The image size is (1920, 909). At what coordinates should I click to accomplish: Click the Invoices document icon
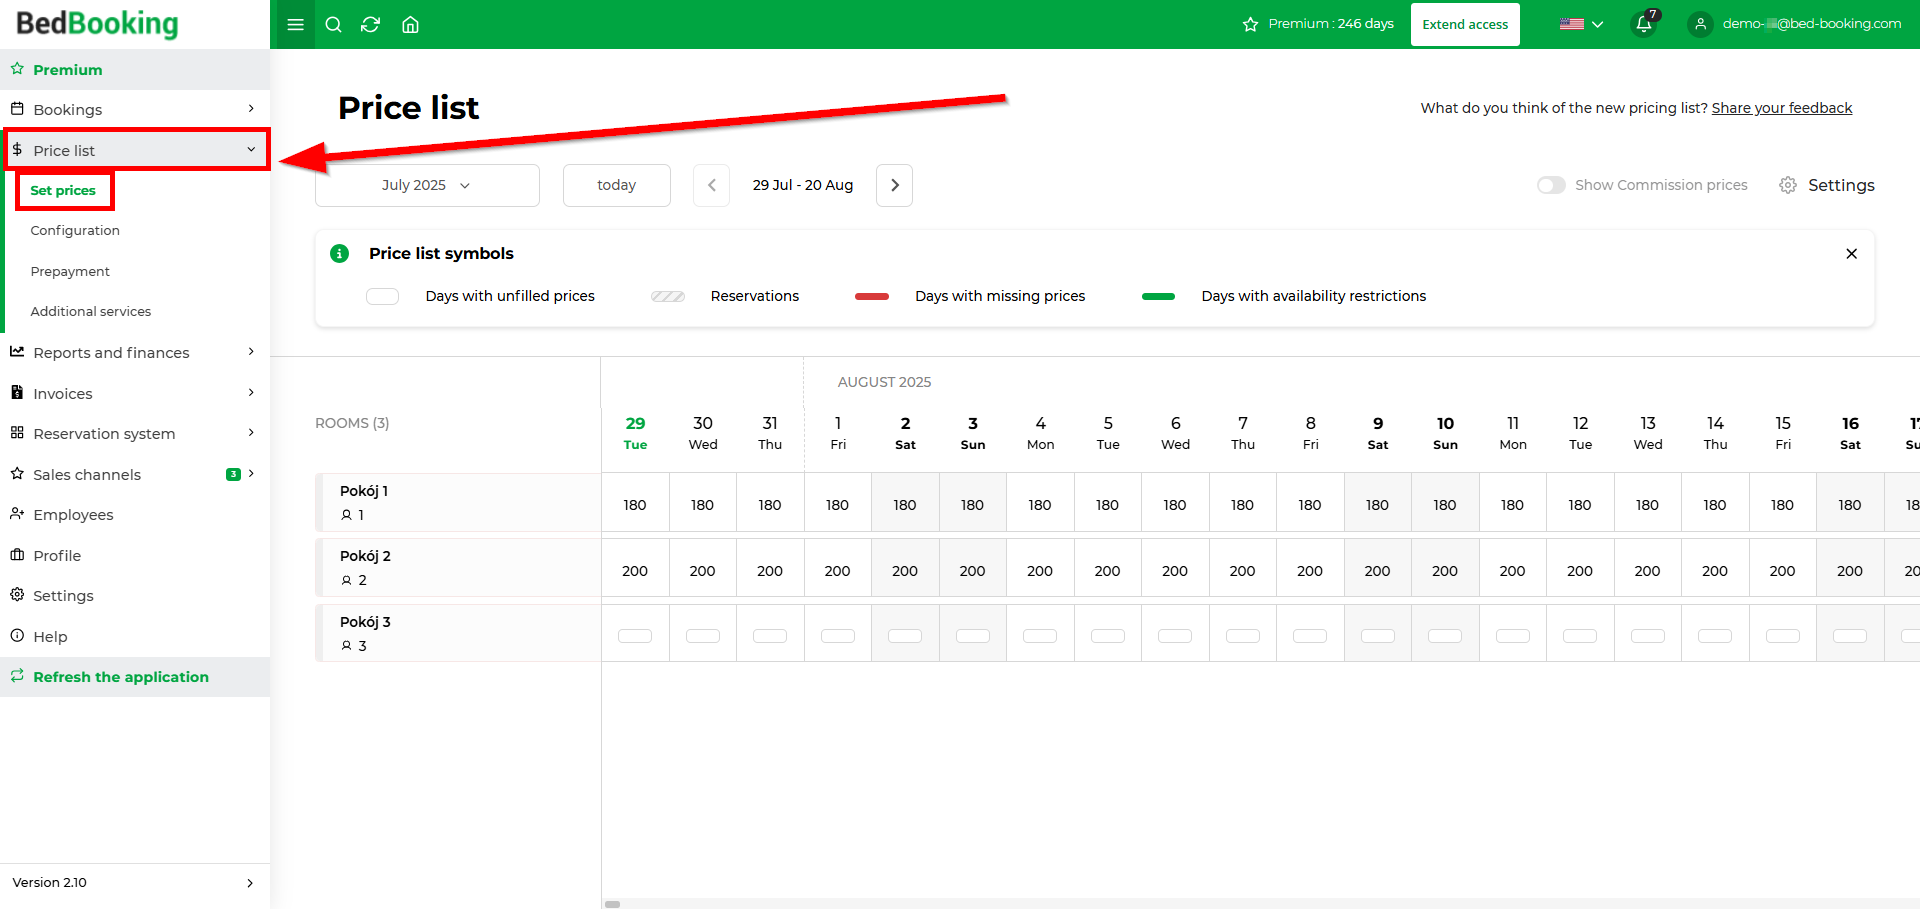point(17,392)
